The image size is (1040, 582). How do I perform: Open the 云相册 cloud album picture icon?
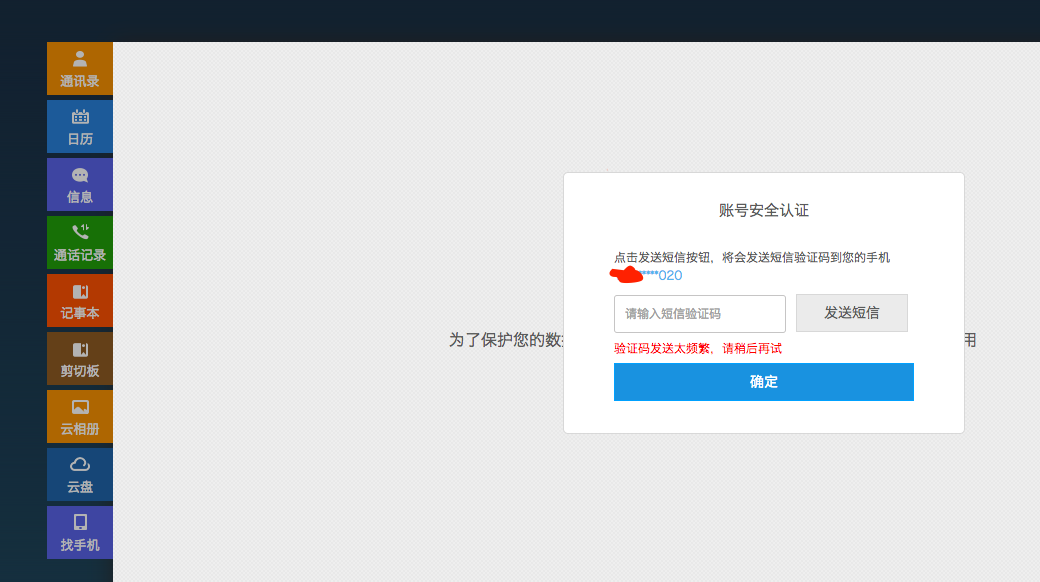80,405
